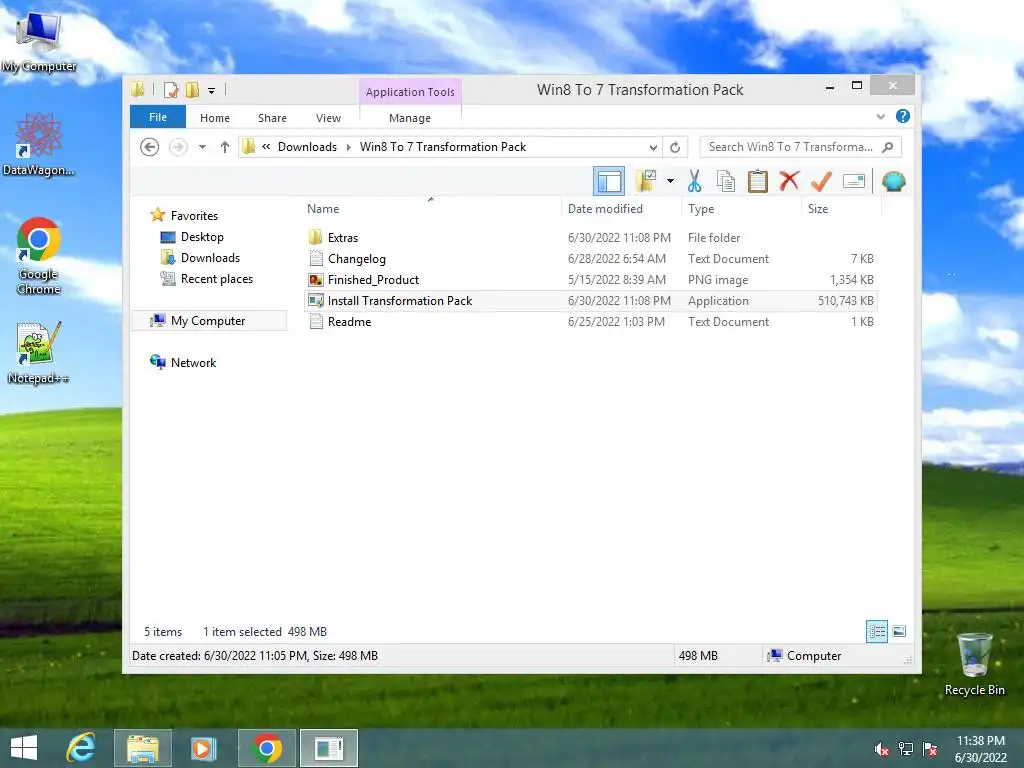Click the navigation pane layout toolbar icon

tap(609, 181)
